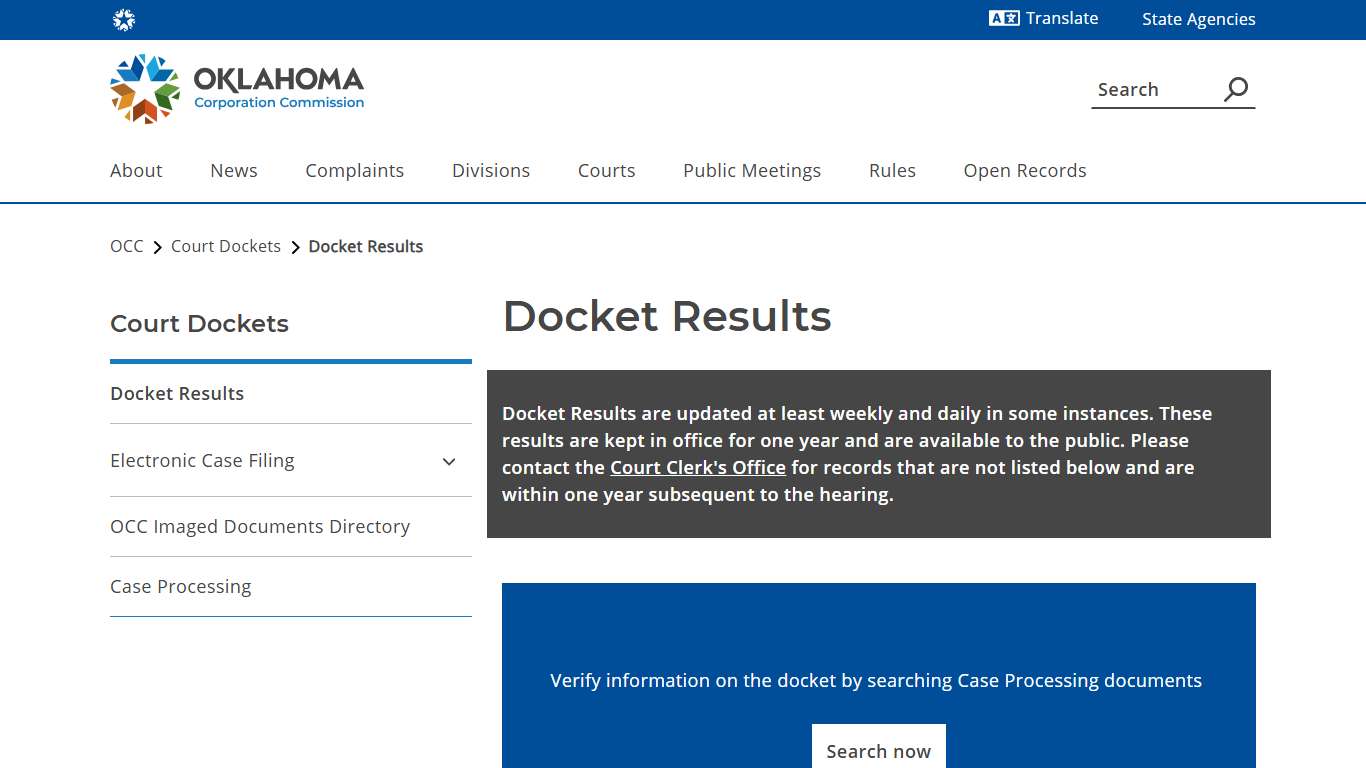Viewport: 1366px width, 768px height.
Task: Click the colorful star logo mark
Action: (x=143, y=88)
